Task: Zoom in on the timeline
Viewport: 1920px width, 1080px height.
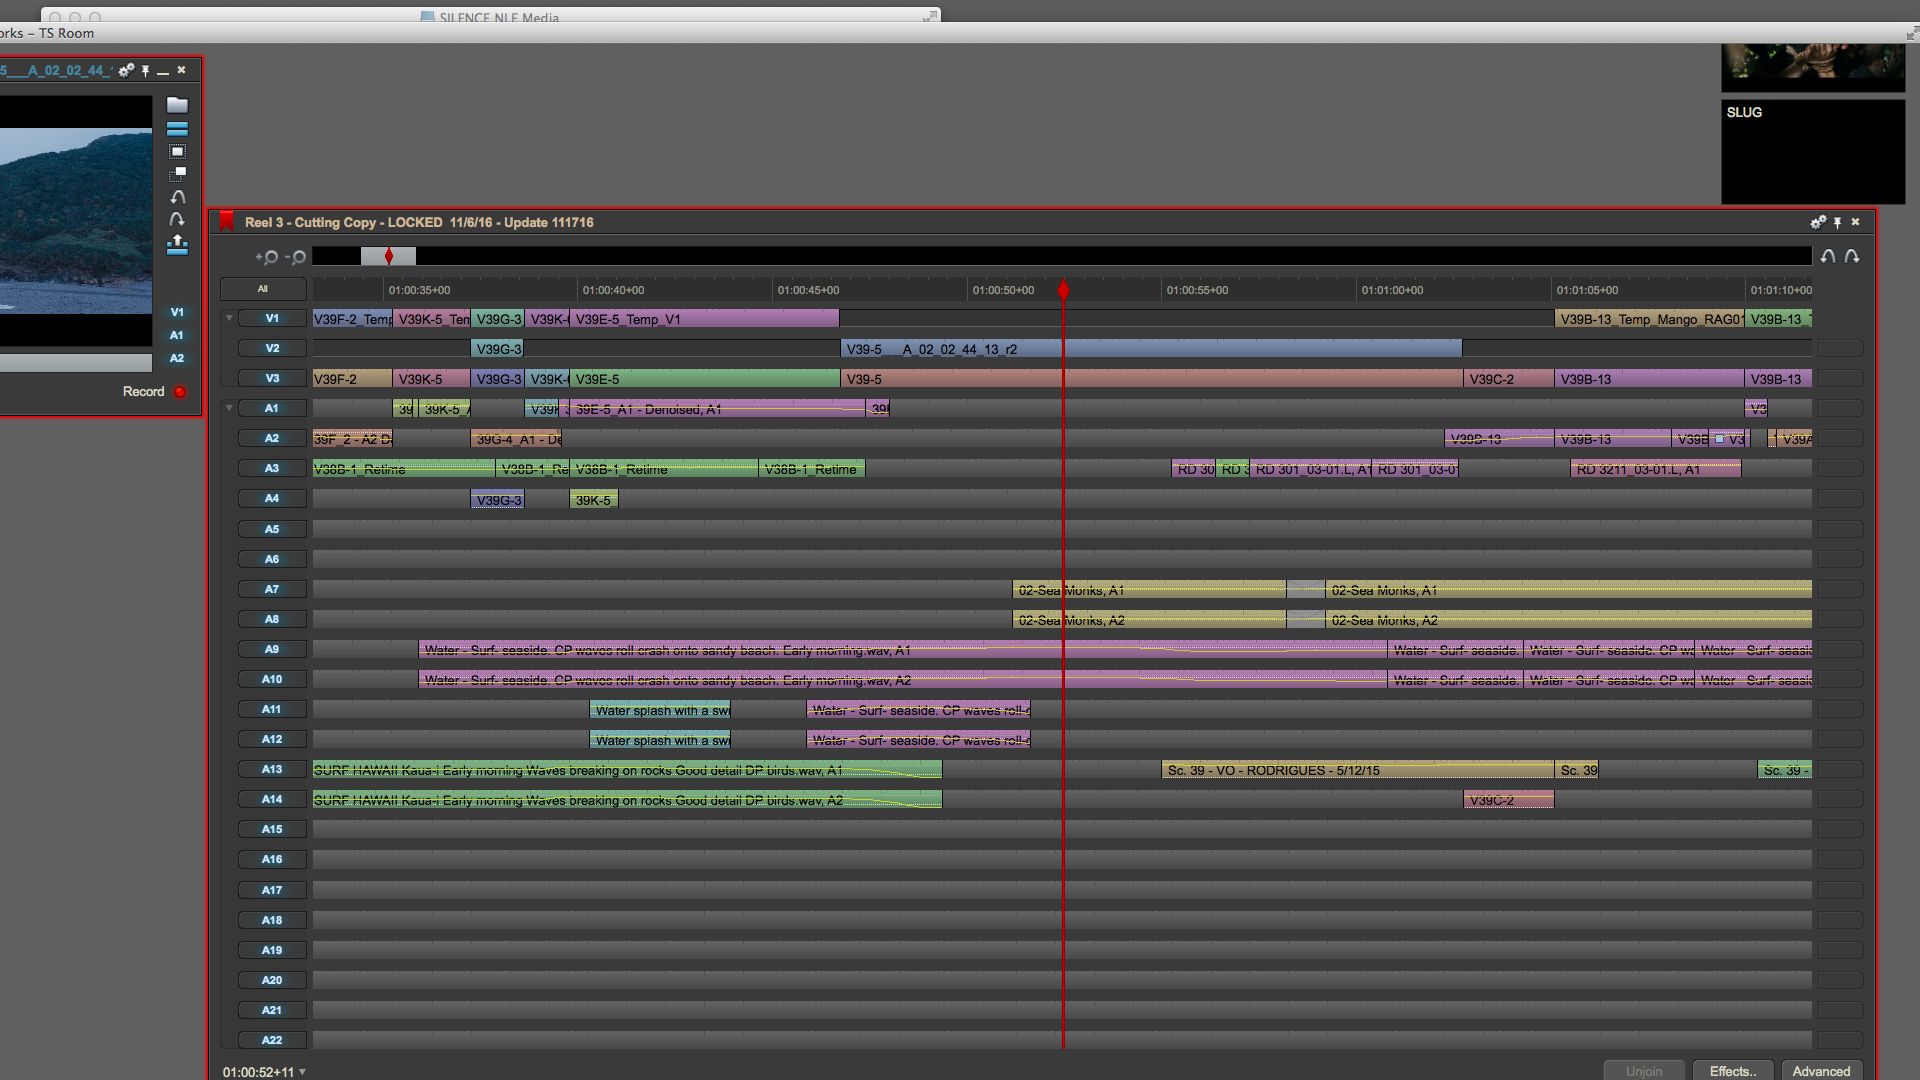Action: (266, 257)
